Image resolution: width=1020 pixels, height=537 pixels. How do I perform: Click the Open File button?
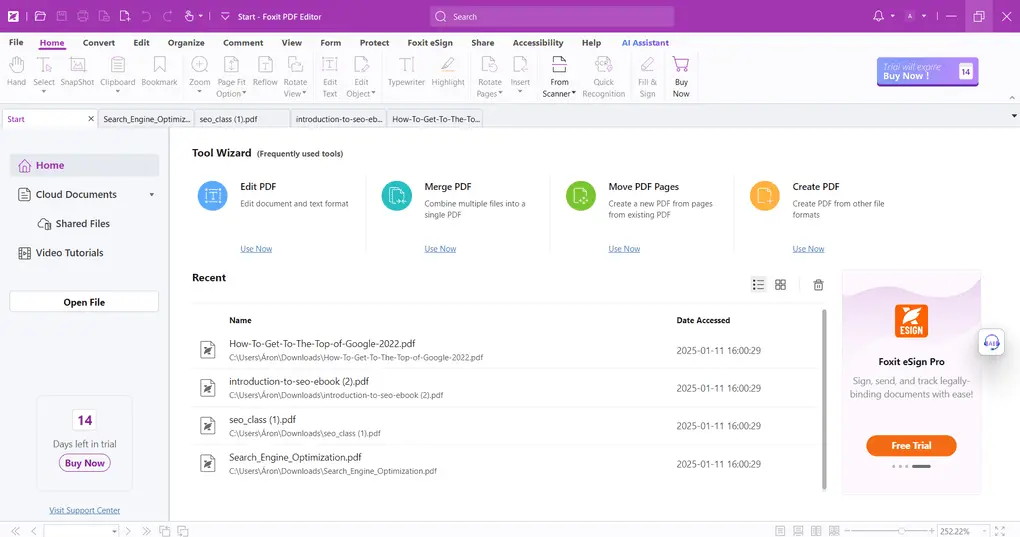(84, 302)
